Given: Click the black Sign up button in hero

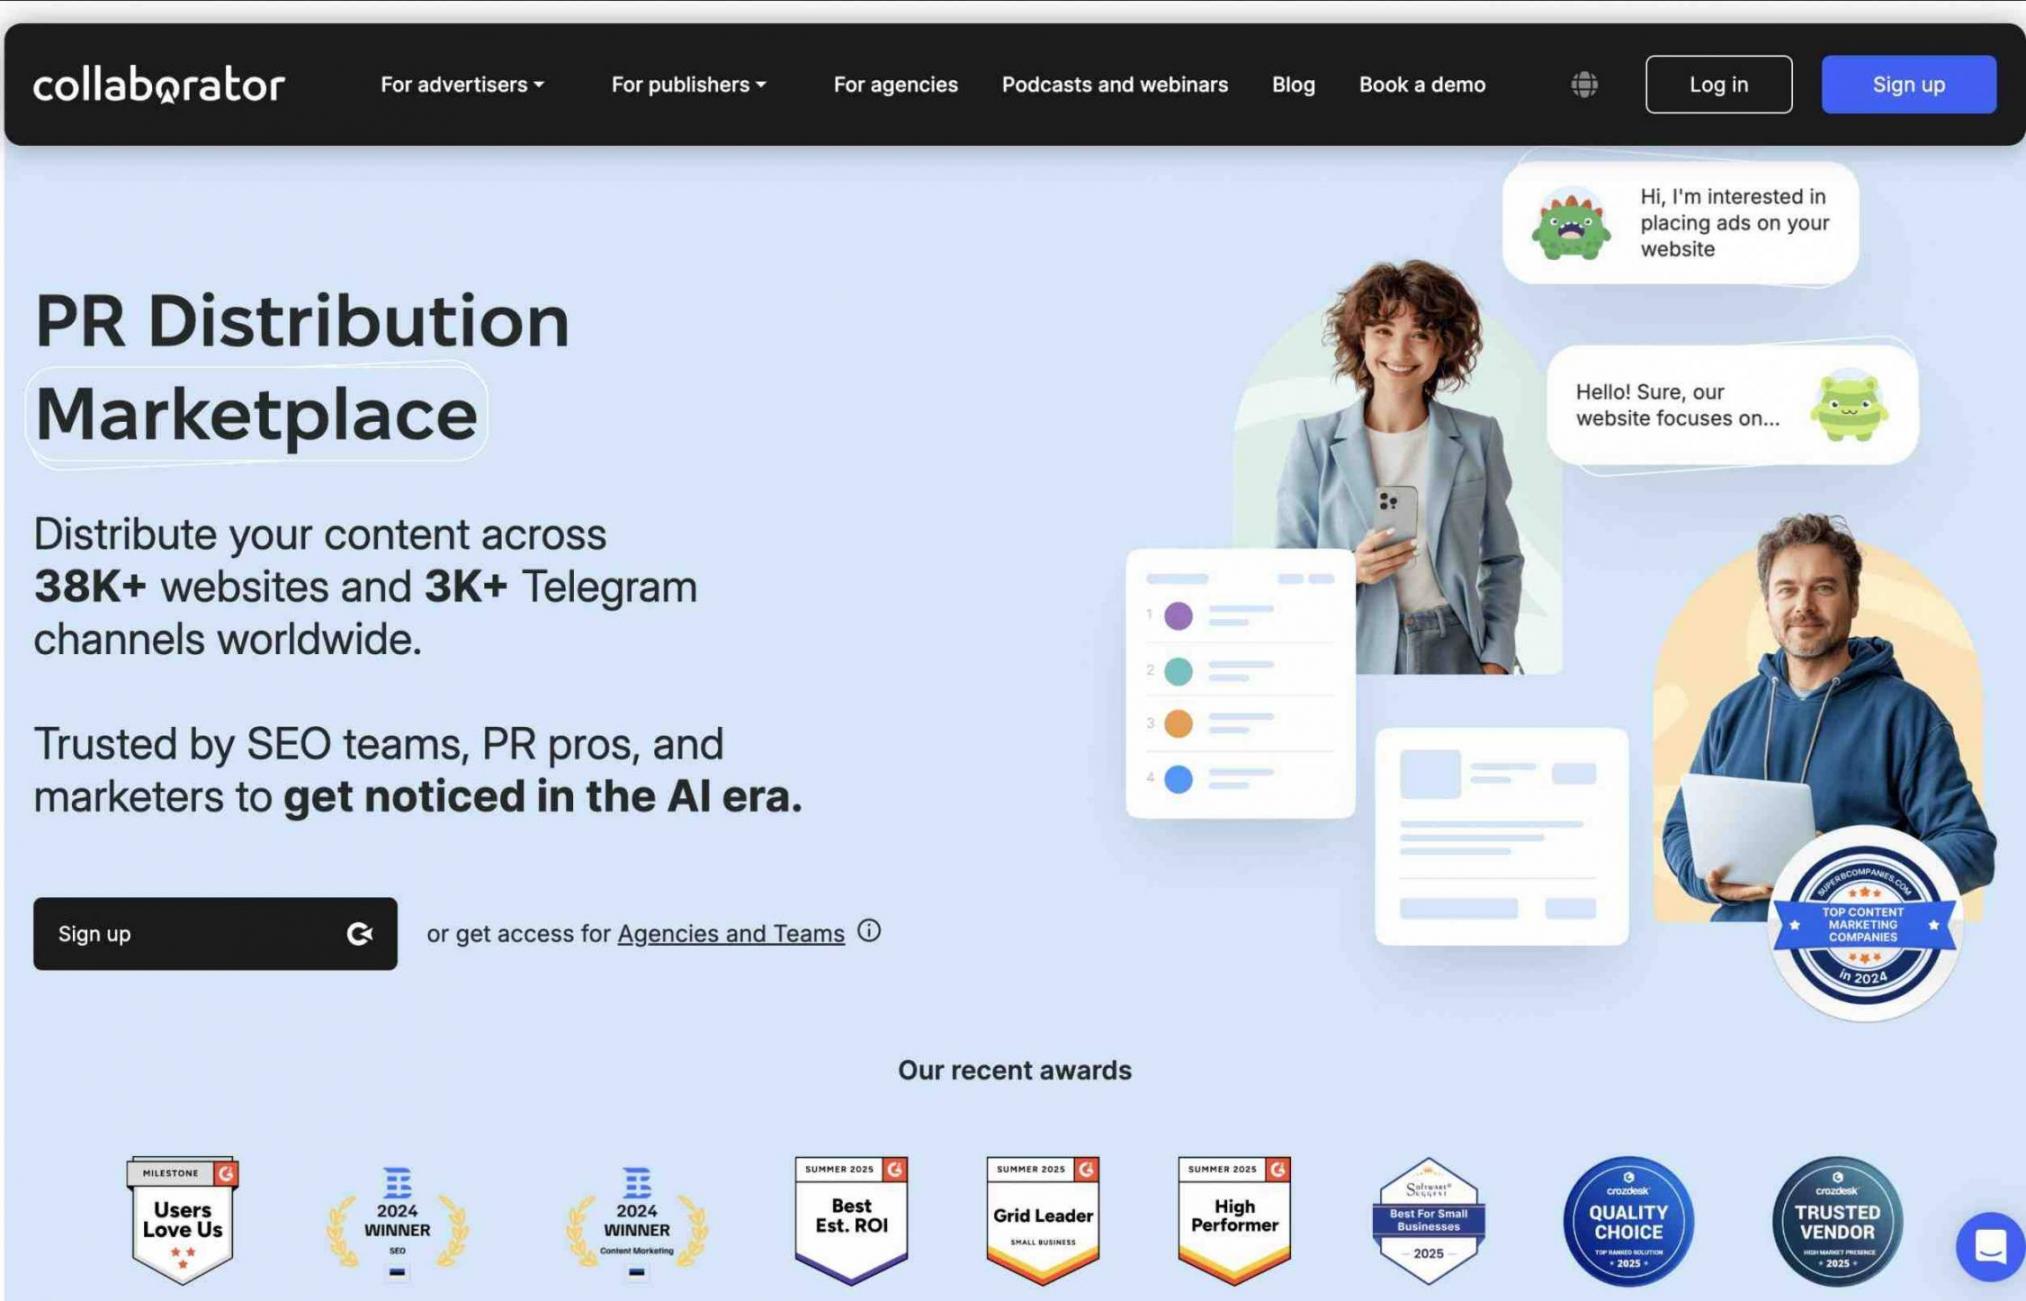Looking at the screenshot, I should click(x=215, y=933).
